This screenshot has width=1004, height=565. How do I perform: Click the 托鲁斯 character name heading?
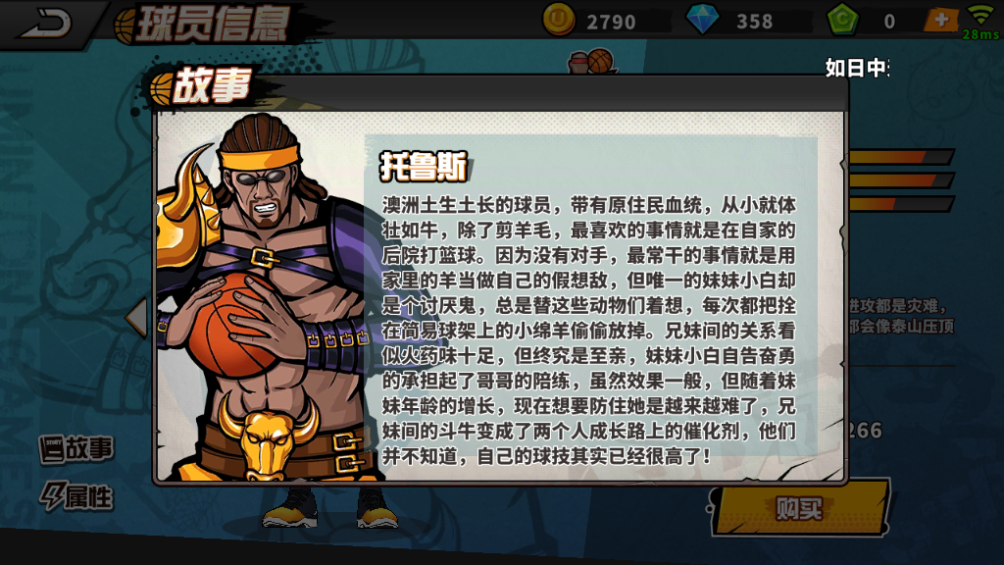pyautogui.click(x=423, y=167)
